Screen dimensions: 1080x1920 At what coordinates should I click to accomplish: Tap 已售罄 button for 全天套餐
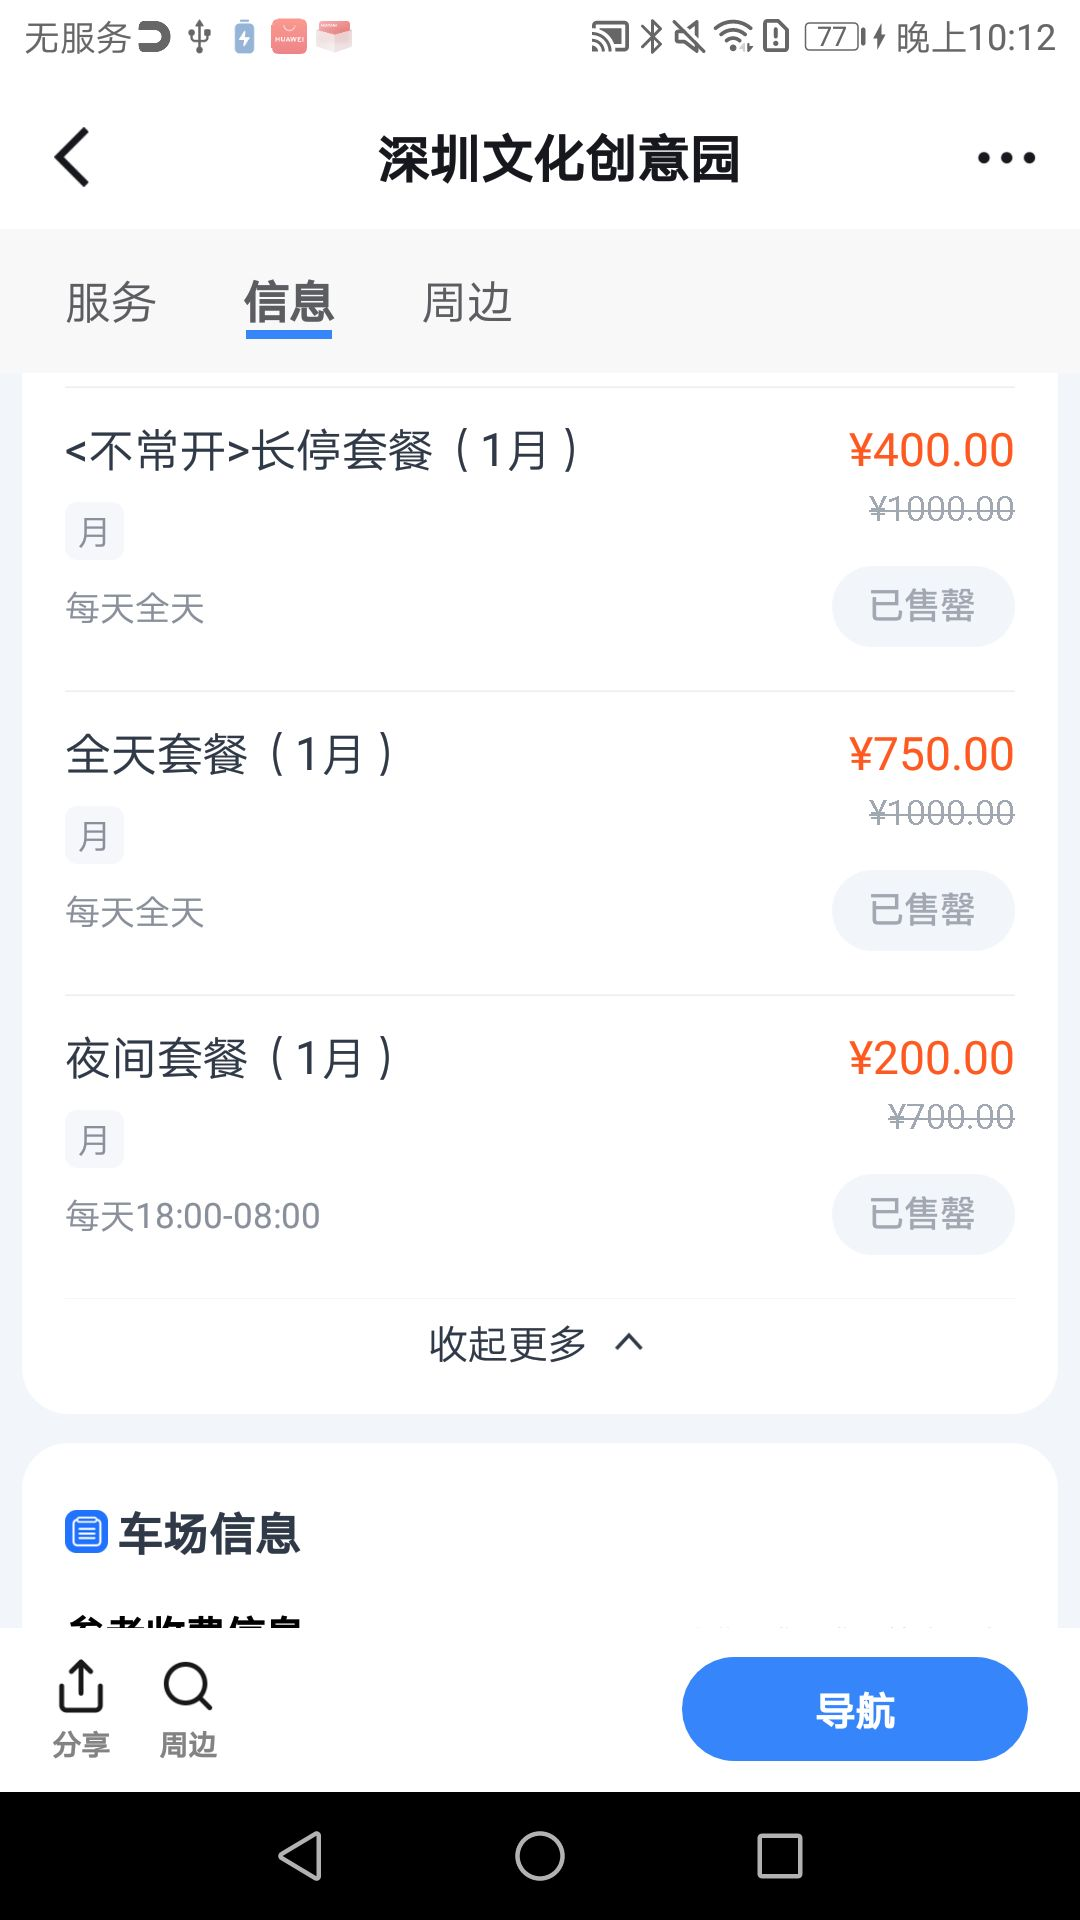(x=923, y=910)
